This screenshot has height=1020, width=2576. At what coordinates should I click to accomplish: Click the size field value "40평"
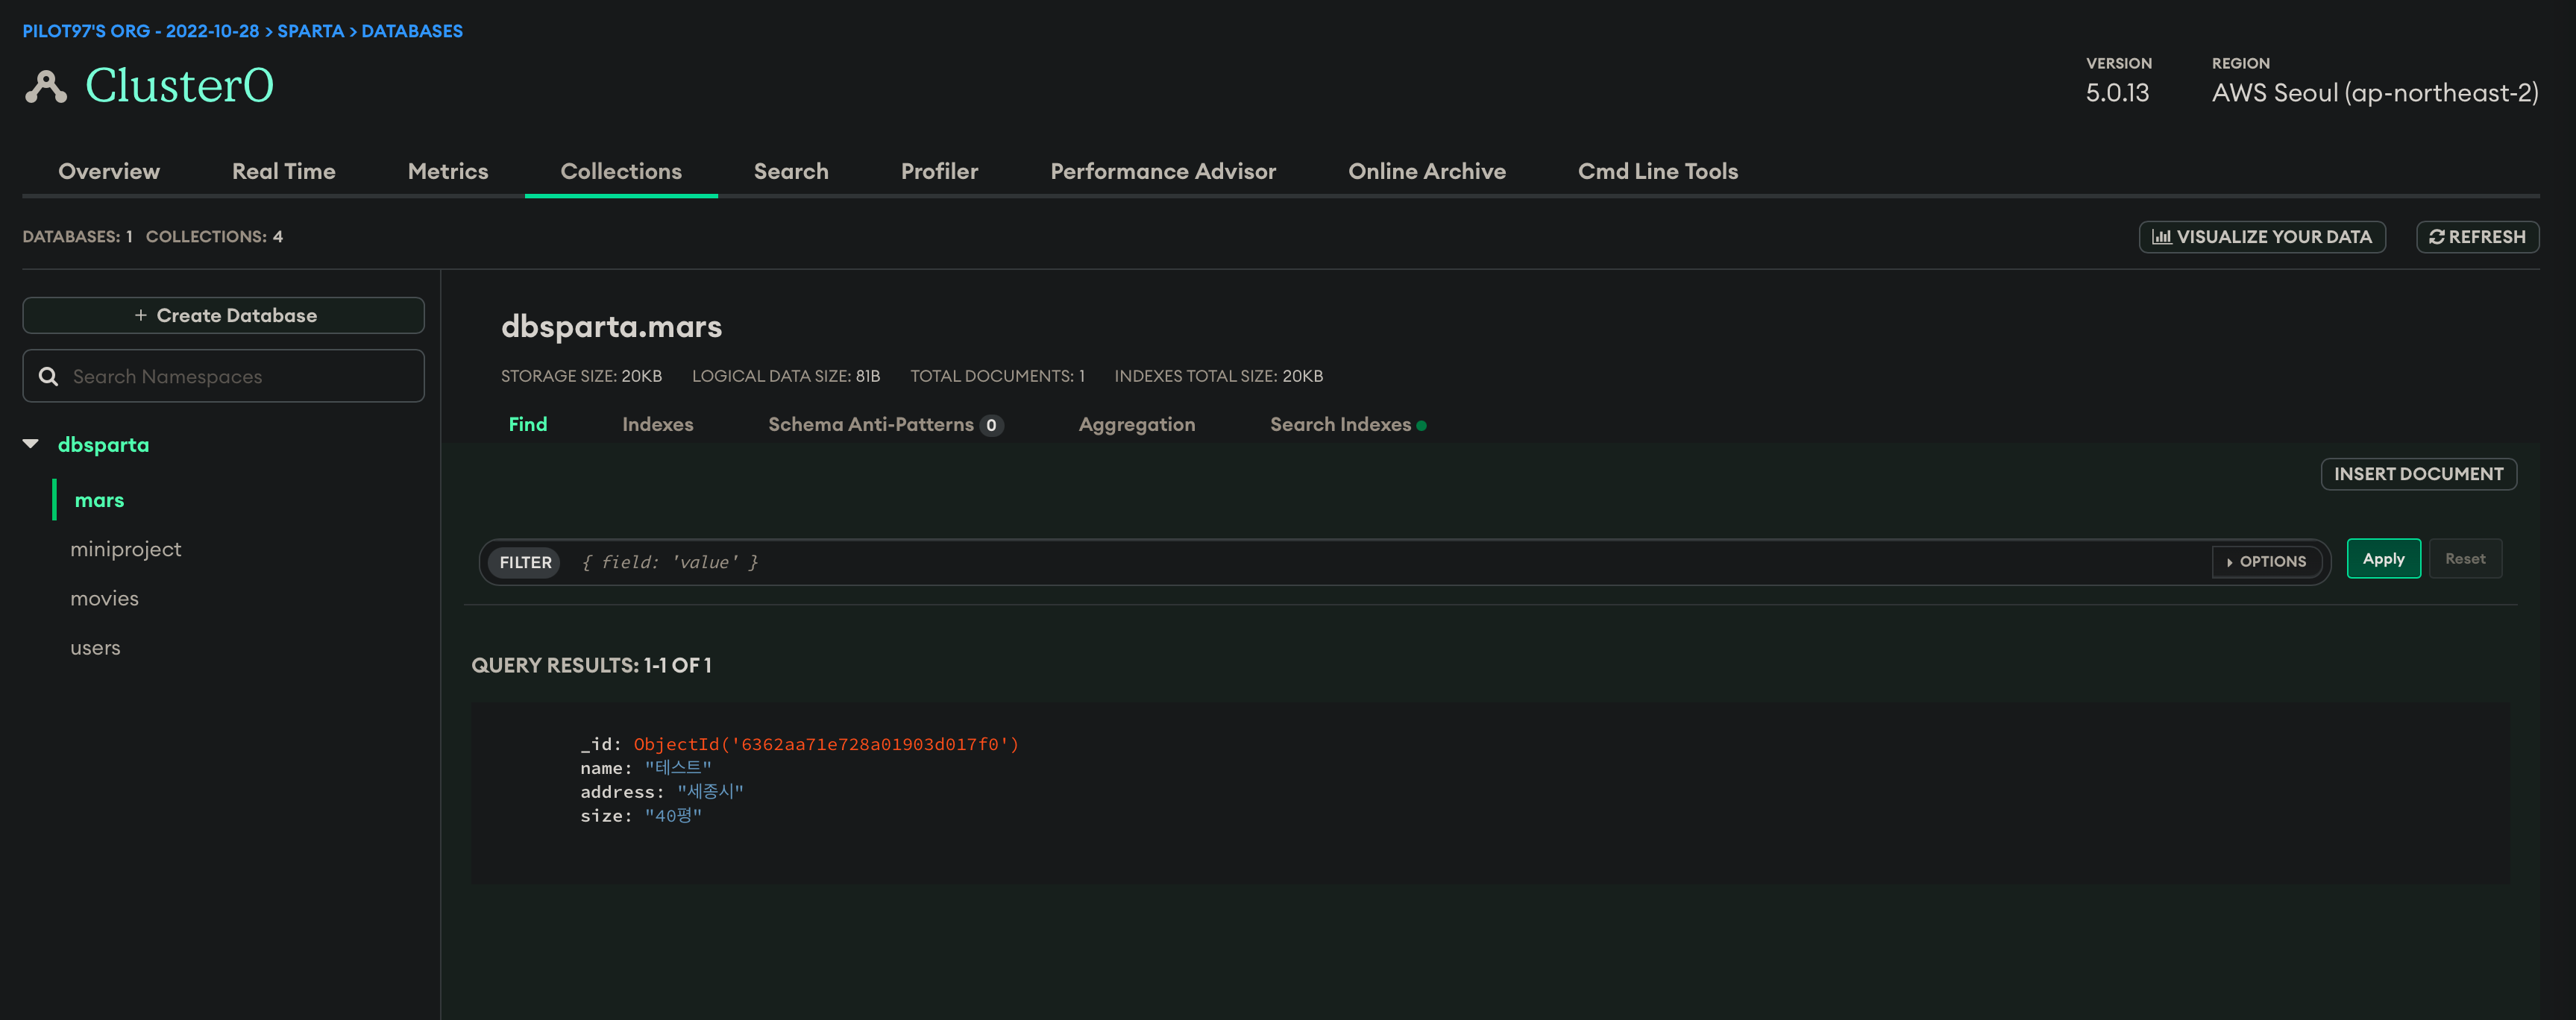[673, 816]
